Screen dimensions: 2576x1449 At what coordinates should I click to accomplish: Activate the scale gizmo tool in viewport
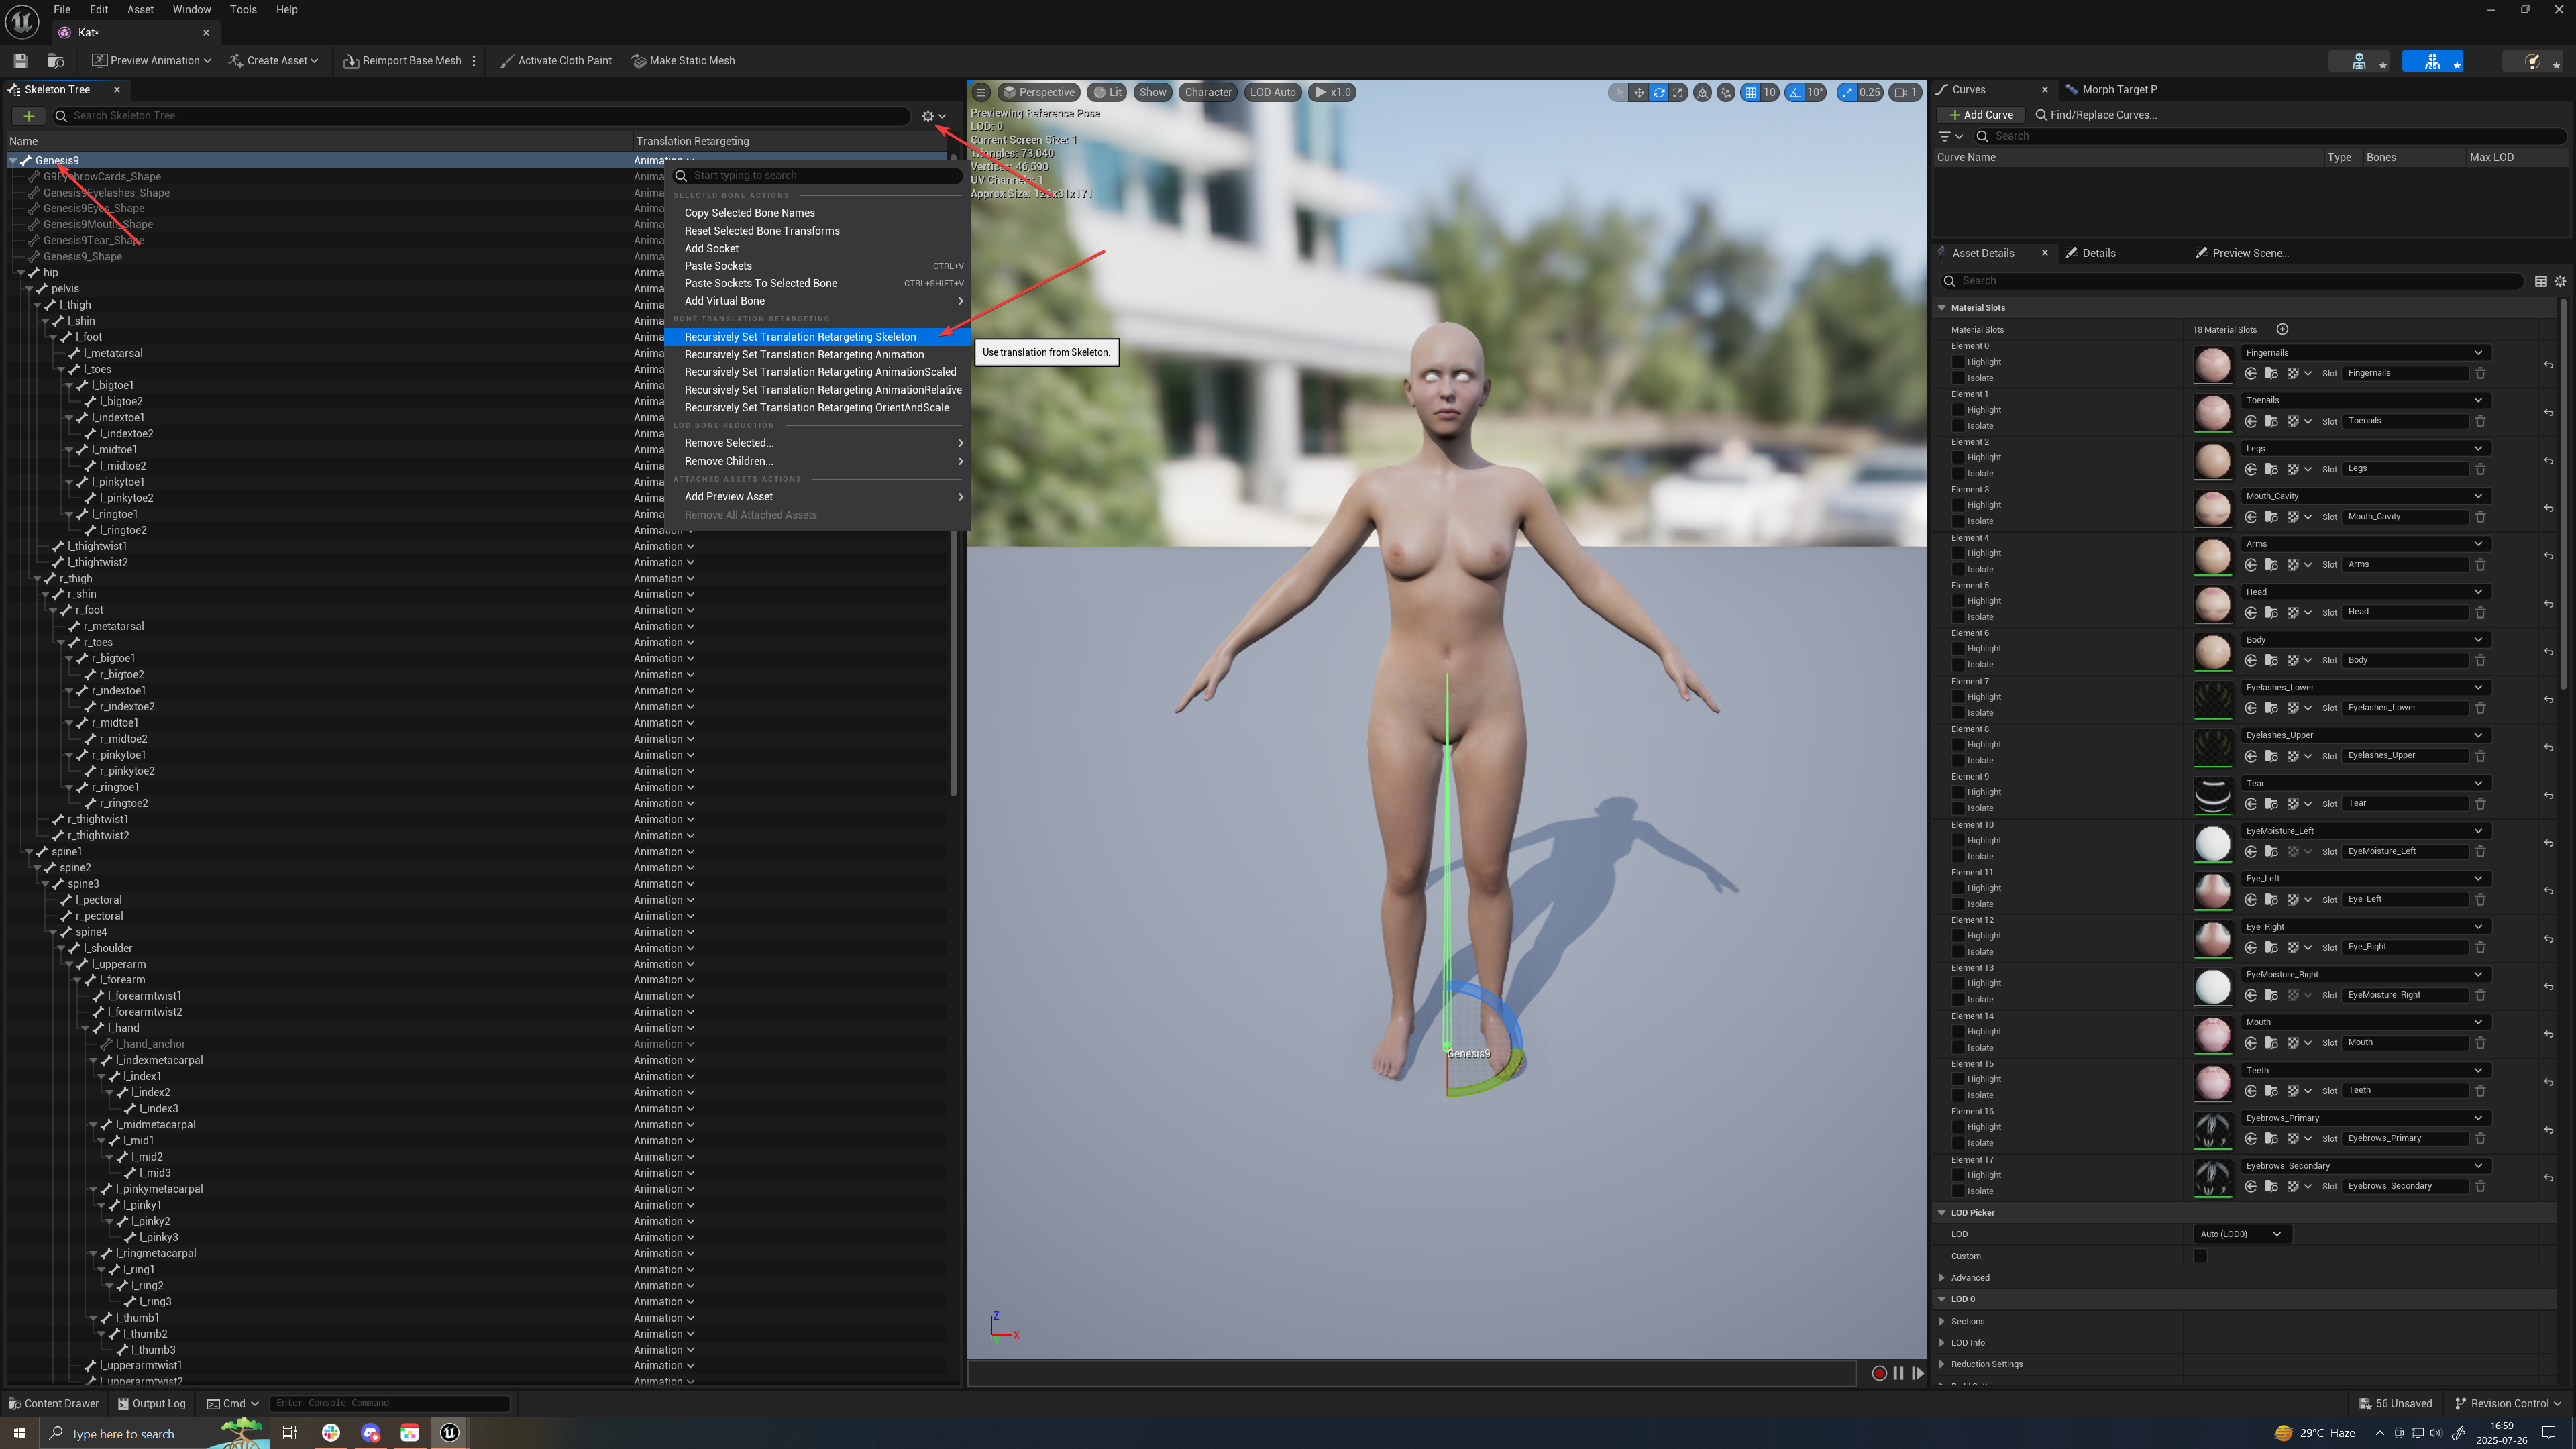coord(1678,92)
